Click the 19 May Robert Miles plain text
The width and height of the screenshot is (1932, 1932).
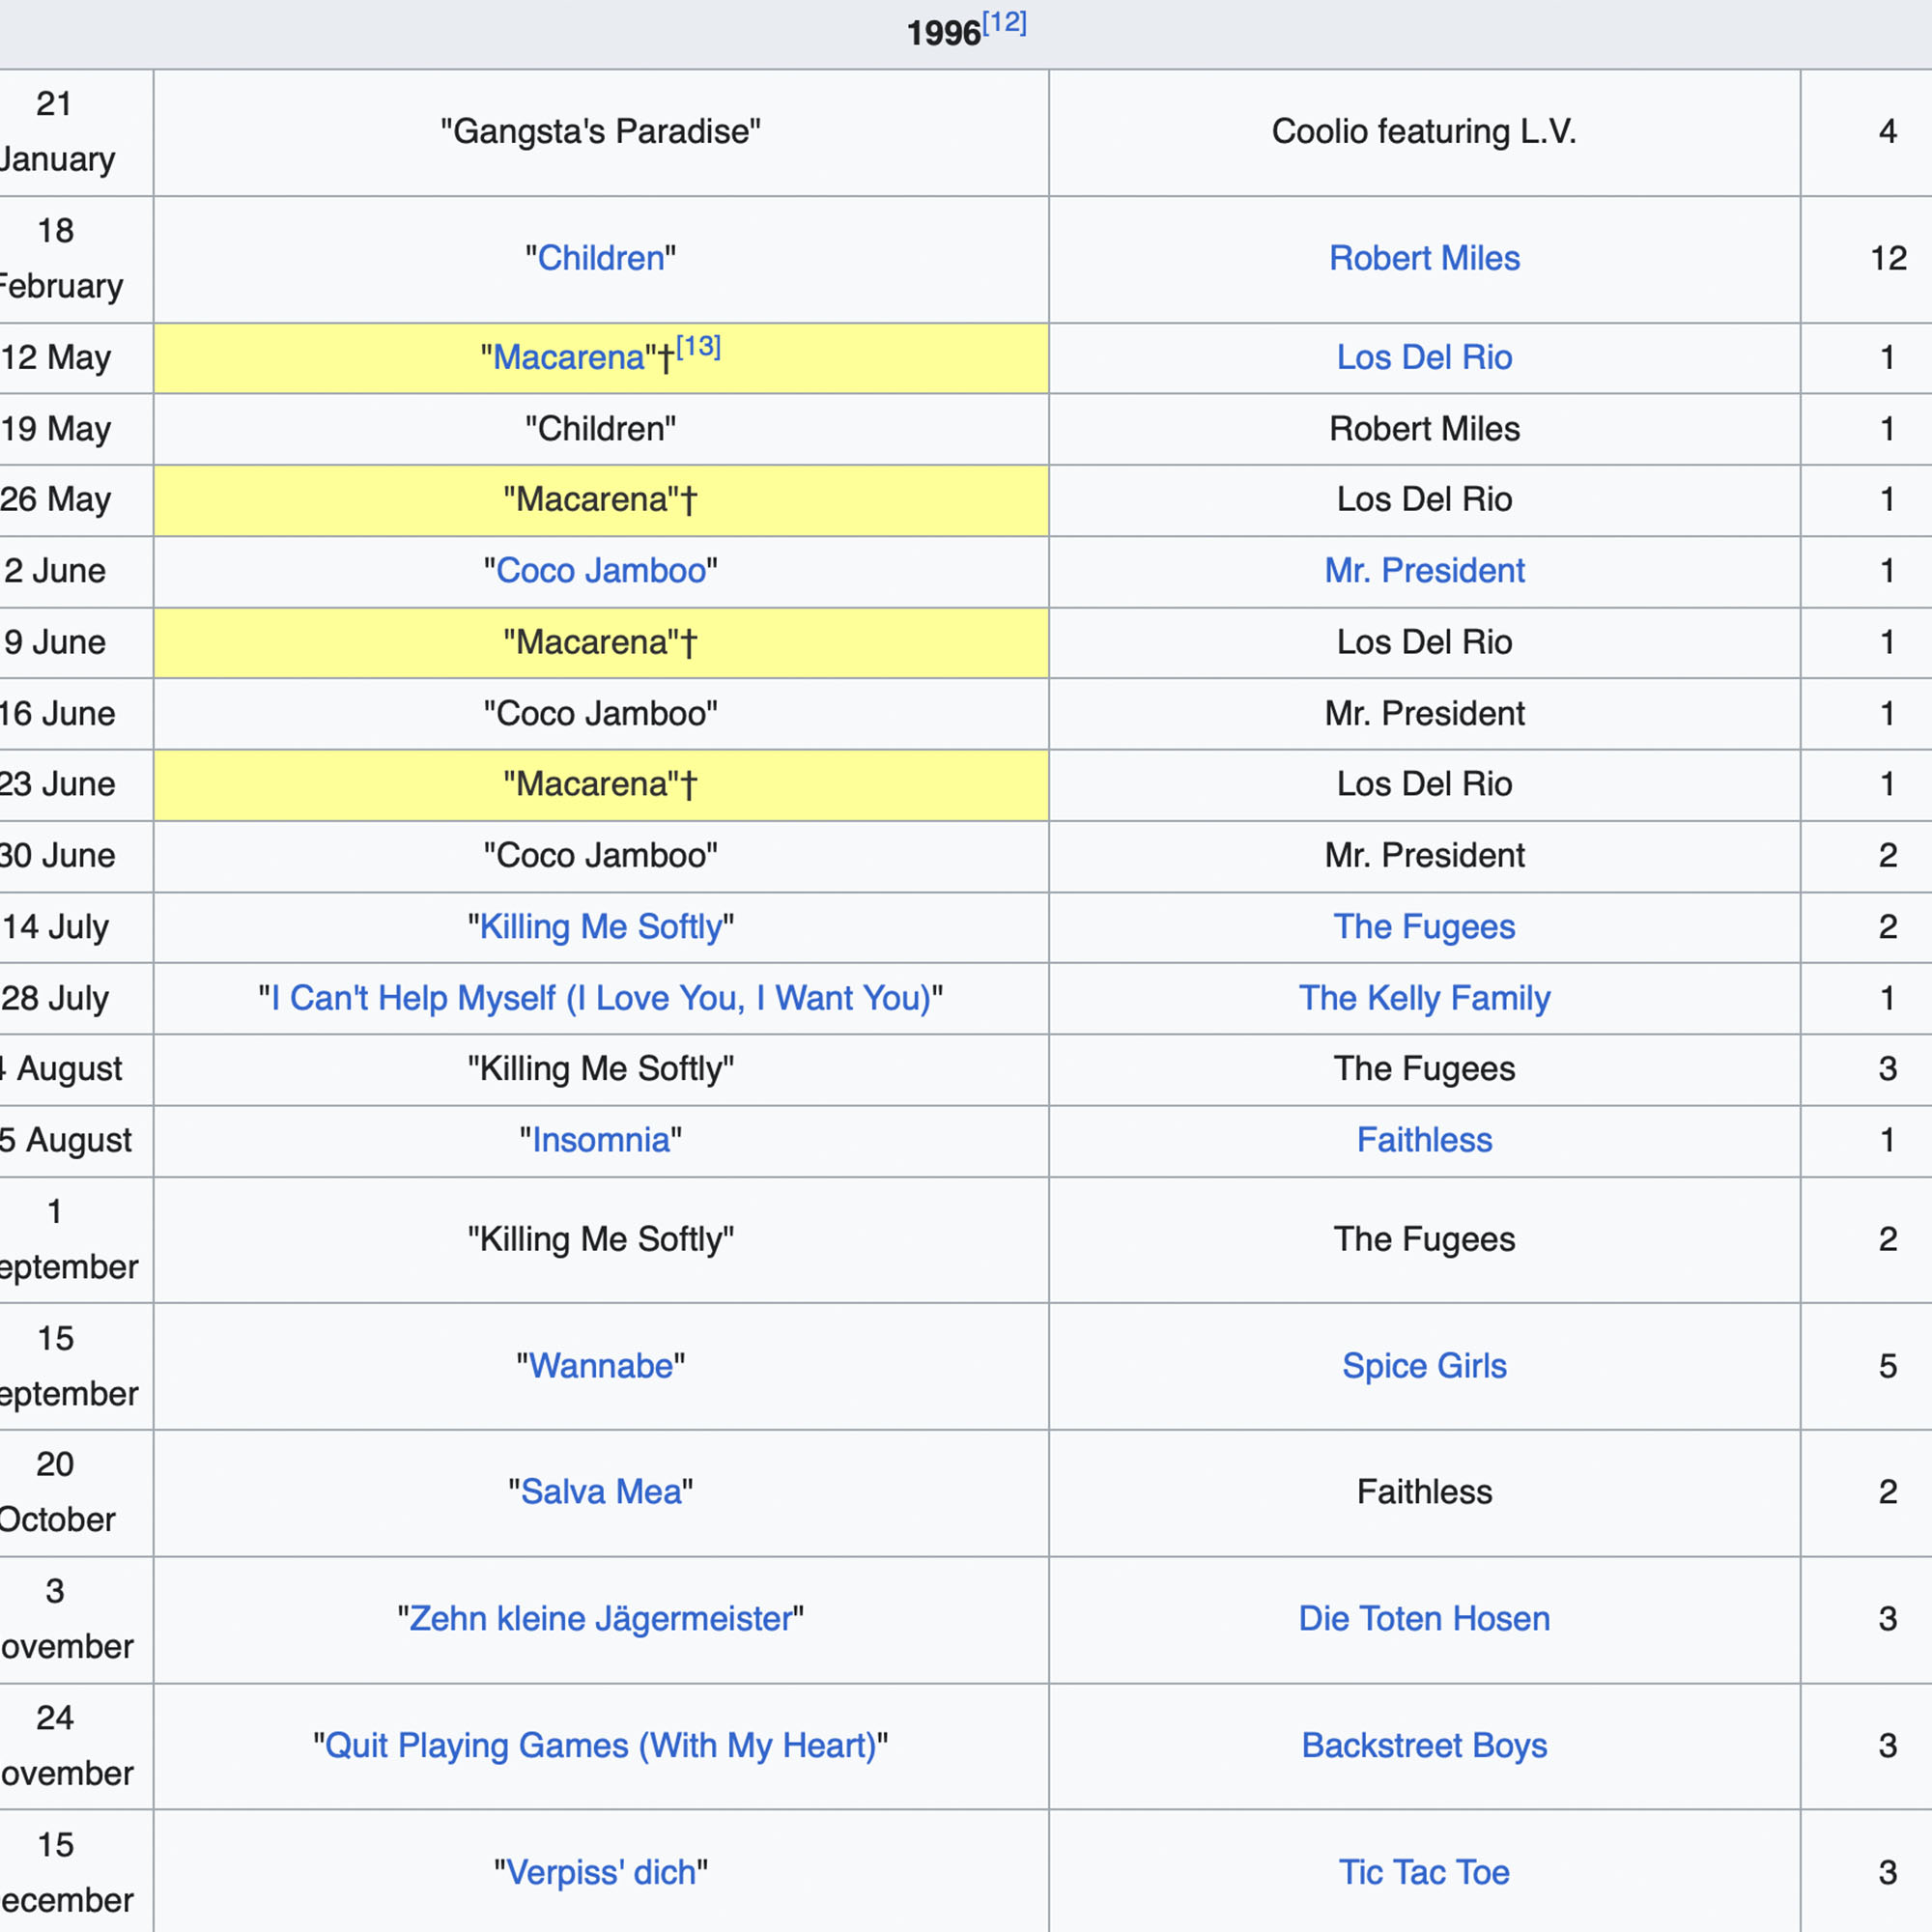click(x=1424, y=428)
